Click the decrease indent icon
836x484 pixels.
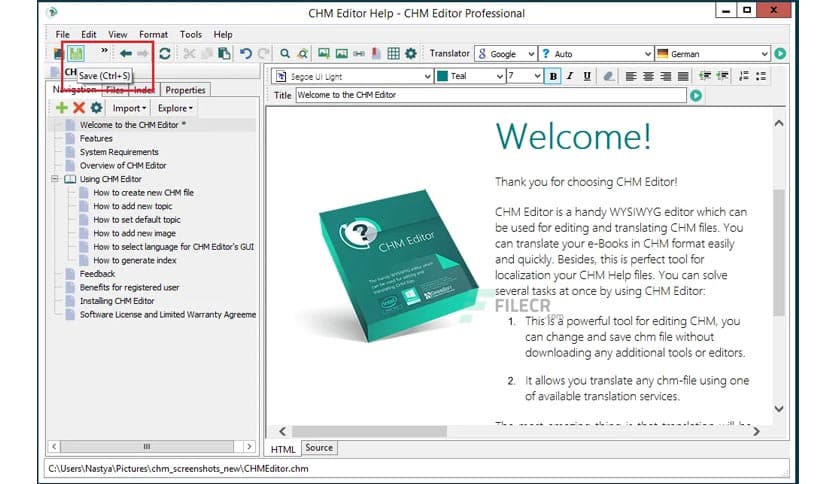705,76
